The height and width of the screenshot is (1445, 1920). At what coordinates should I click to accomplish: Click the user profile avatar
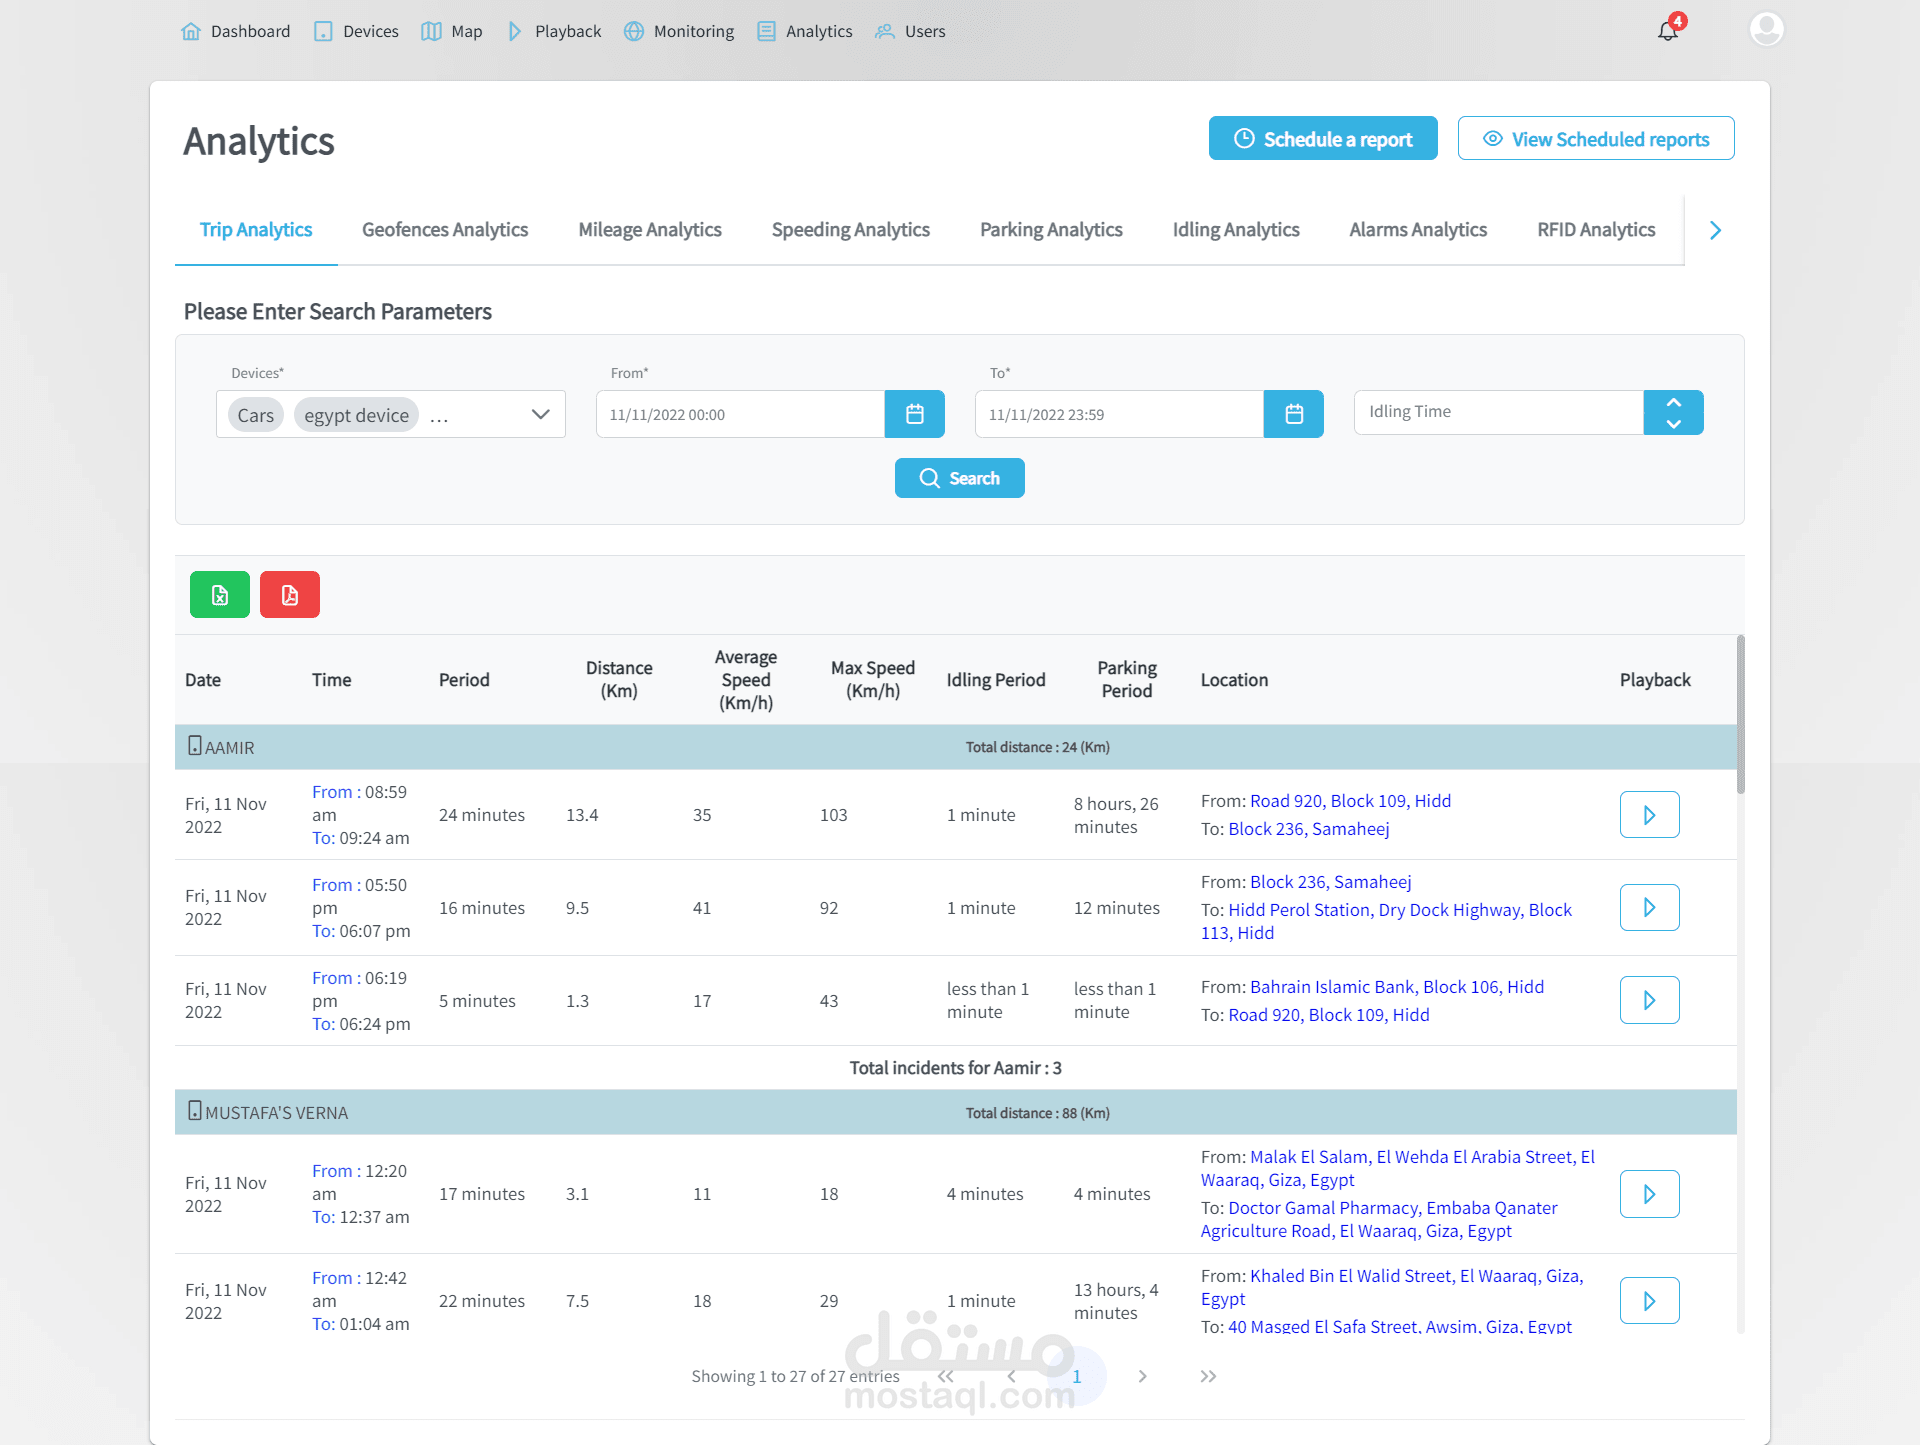click(1766, 29)
